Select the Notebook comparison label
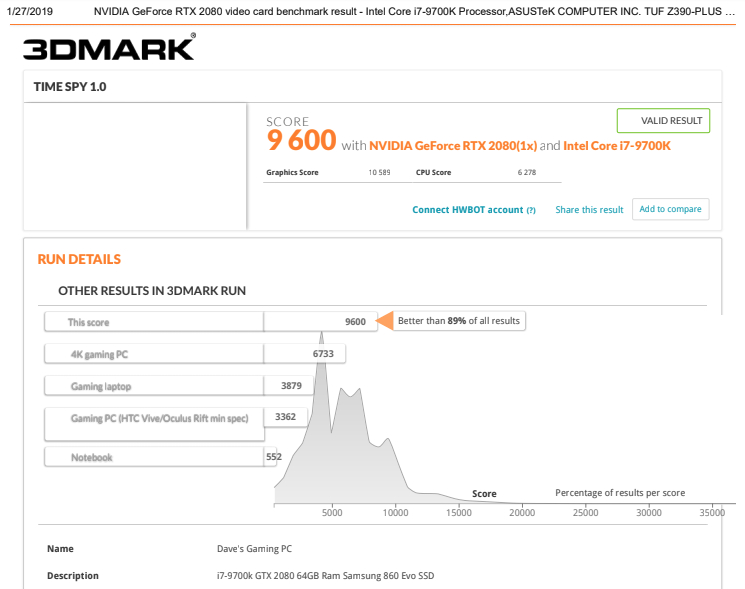Image resolution: width=745 pixels, height=589 pixels. tap(91, 457)
